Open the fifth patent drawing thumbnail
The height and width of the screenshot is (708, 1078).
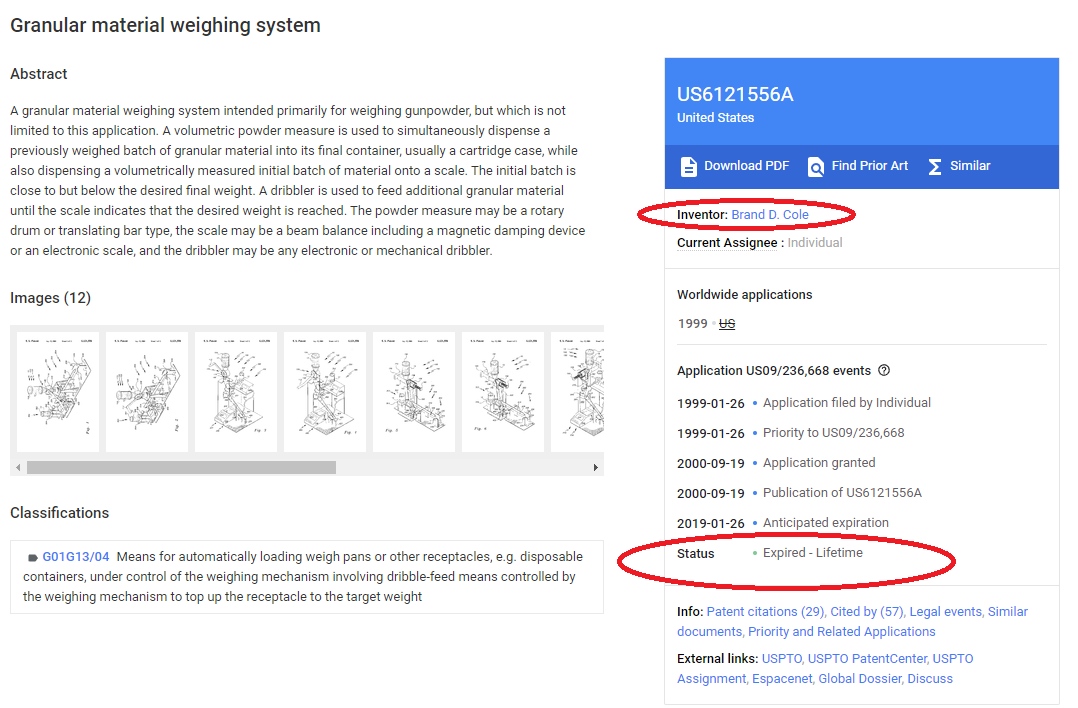pos(414,392)
